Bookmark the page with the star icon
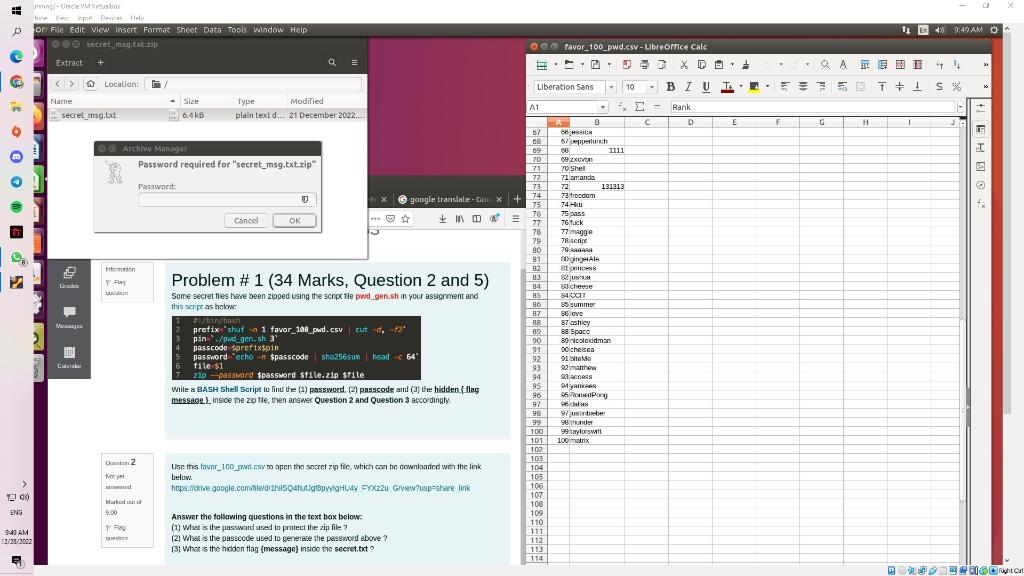 406,219
